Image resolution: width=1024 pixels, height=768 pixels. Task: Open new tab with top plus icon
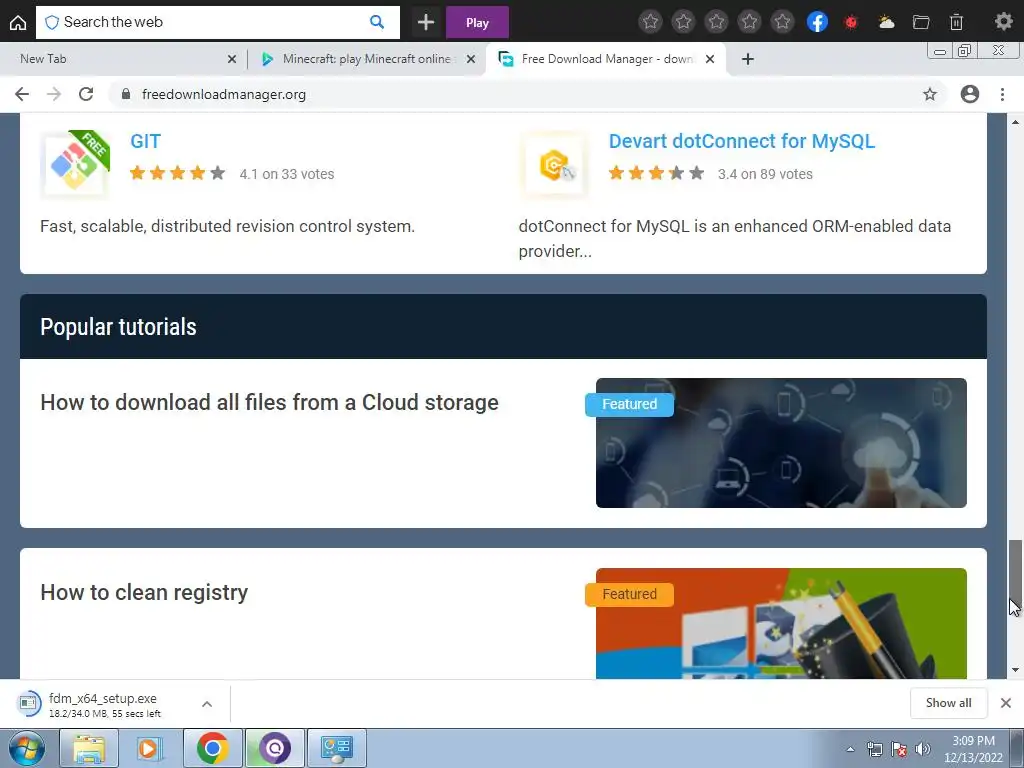426,23
